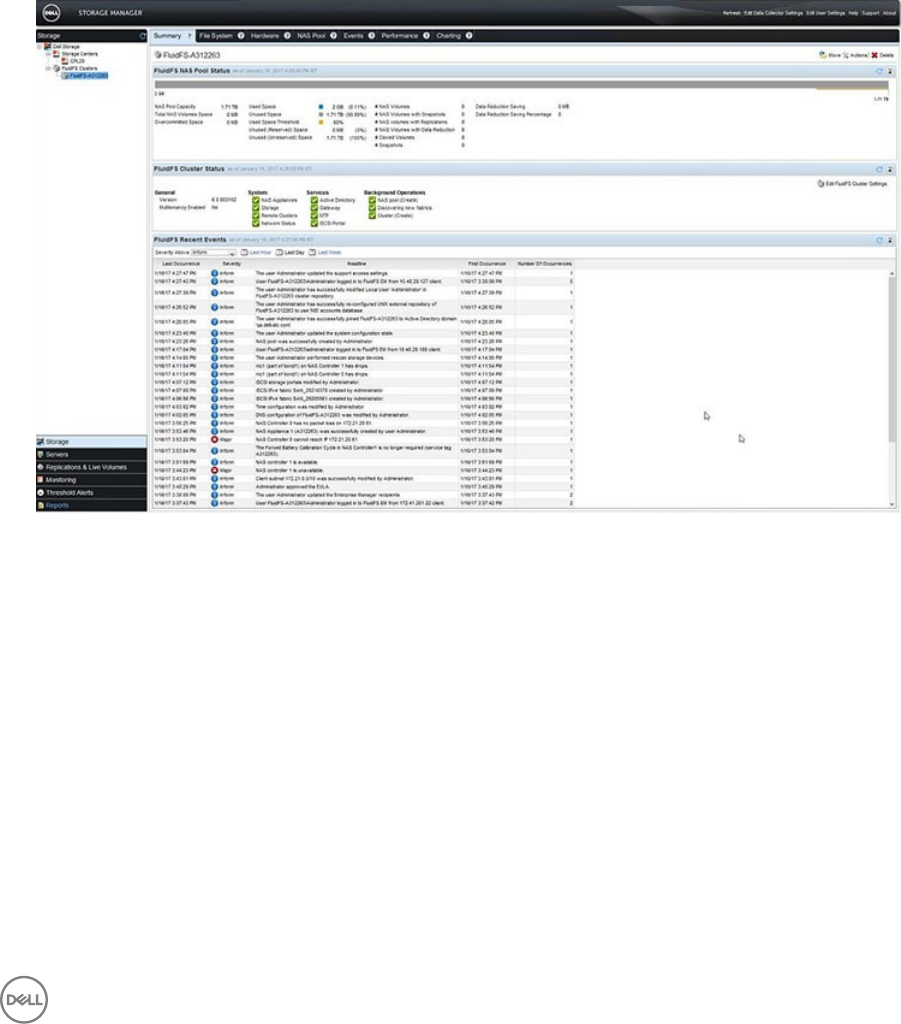Click the Major severity icon for 3:44:23 PM

click(x=214, y=470)
